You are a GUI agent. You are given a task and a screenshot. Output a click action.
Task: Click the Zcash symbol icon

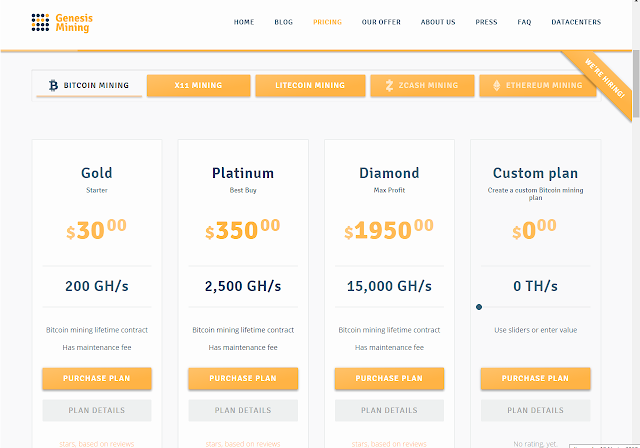389,85
